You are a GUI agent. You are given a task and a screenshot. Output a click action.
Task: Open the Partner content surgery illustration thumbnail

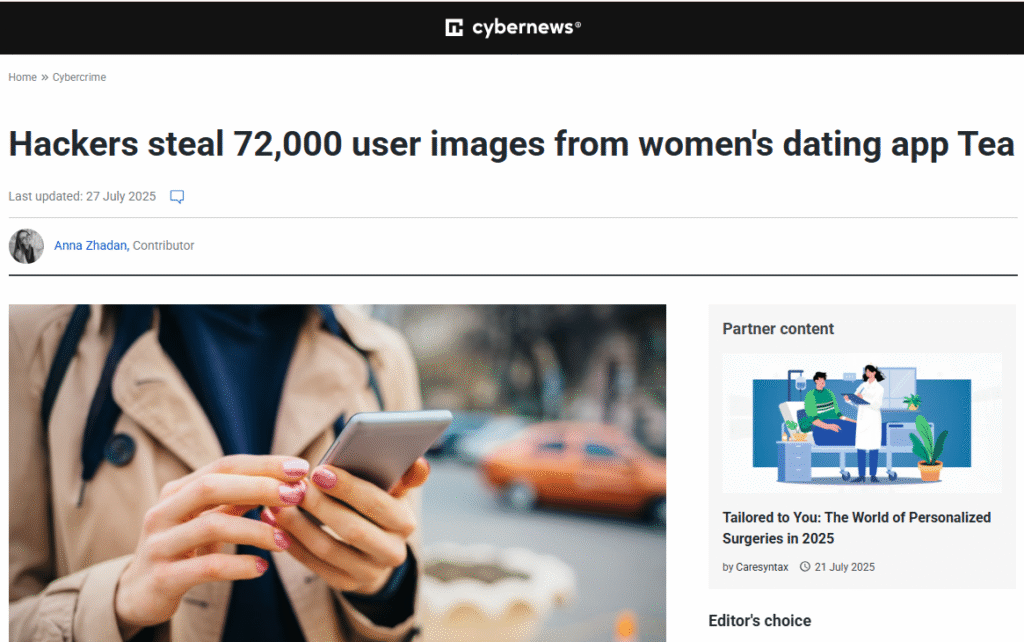(862, 423)
